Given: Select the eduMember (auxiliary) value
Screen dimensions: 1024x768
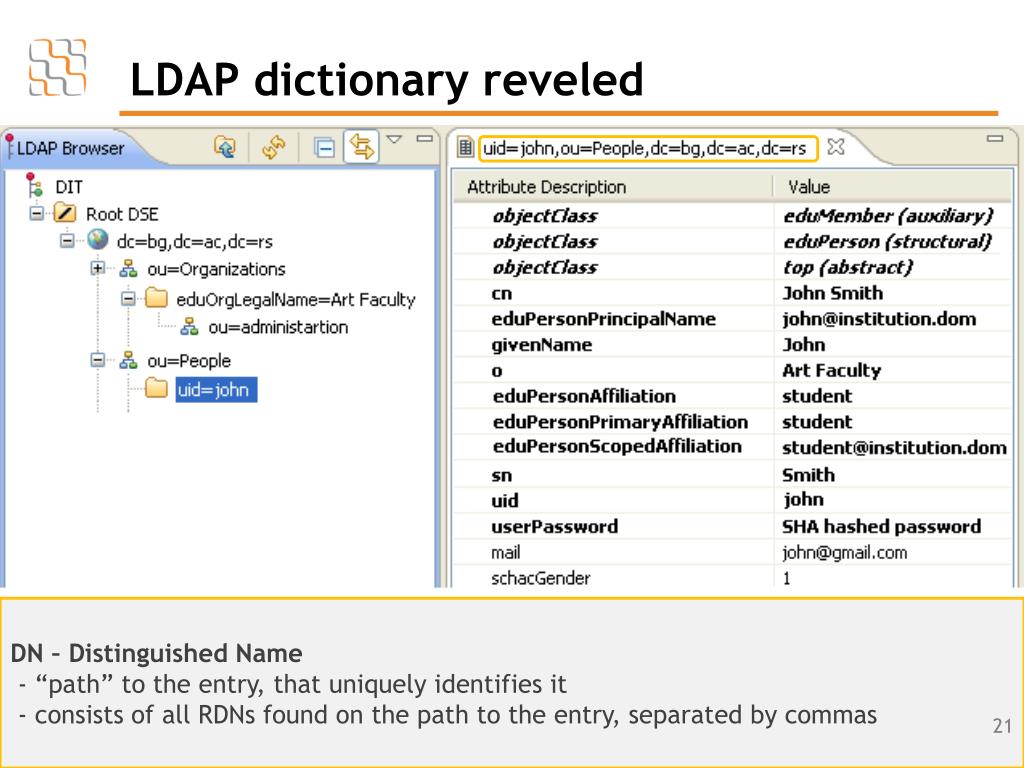Looking at the screenshot, I should click(888, 216).
